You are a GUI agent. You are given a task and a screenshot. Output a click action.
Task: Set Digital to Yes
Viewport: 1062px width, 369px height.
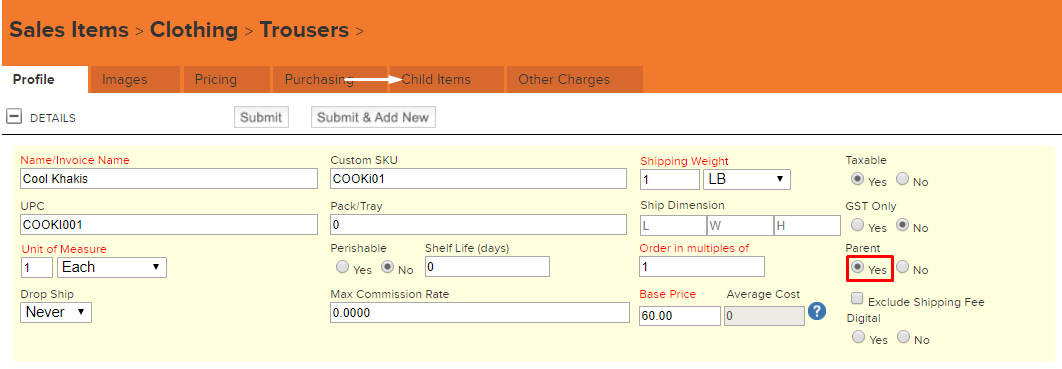coord(858,337)
